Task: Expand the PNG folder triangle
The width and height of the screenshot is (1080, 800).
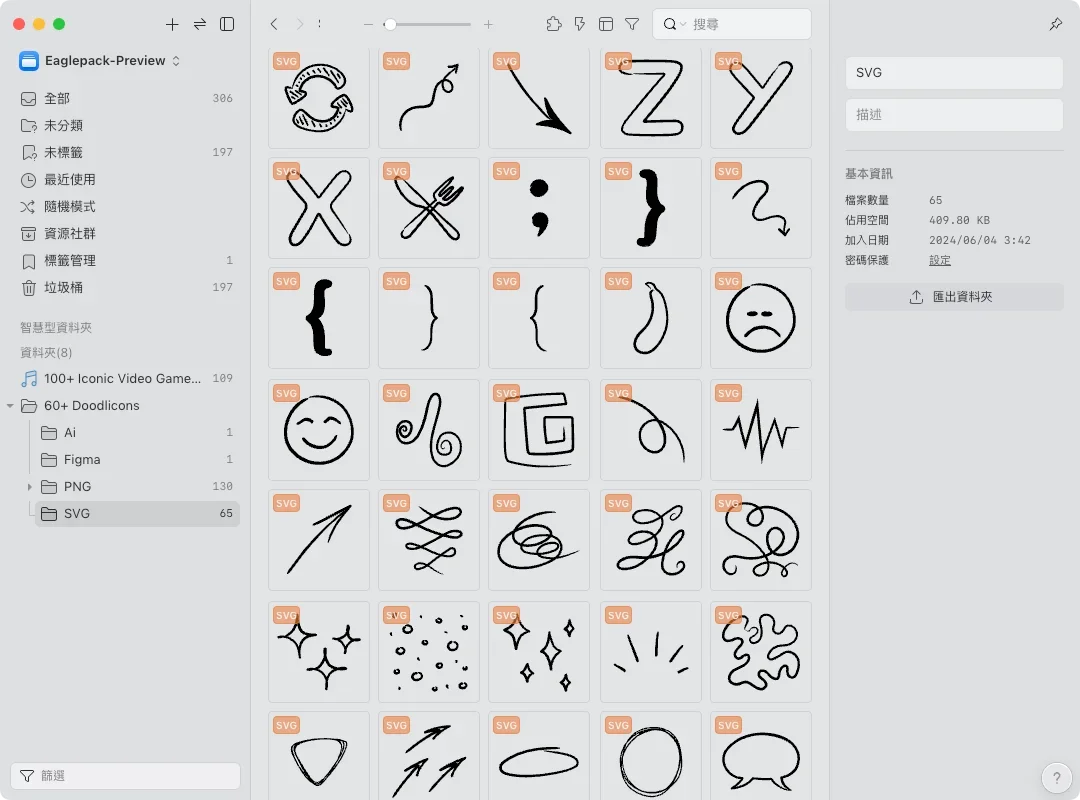Action: coord(30,487)
